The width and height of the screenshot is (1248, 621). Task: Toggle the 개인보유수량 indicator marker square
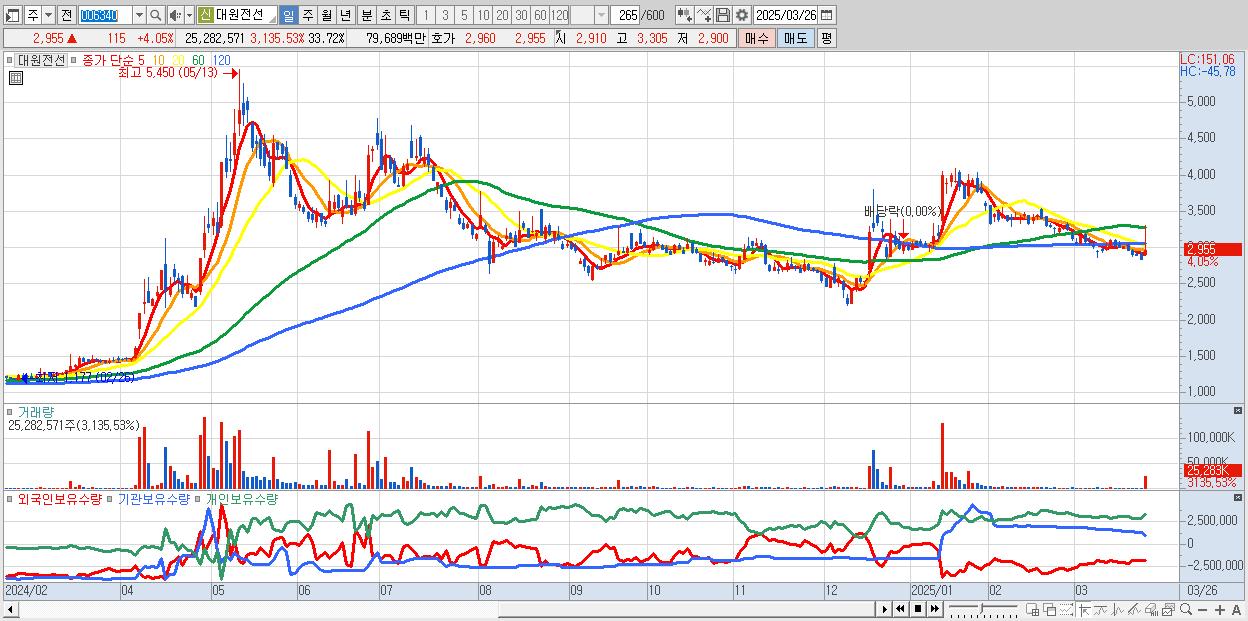[199, 498]
